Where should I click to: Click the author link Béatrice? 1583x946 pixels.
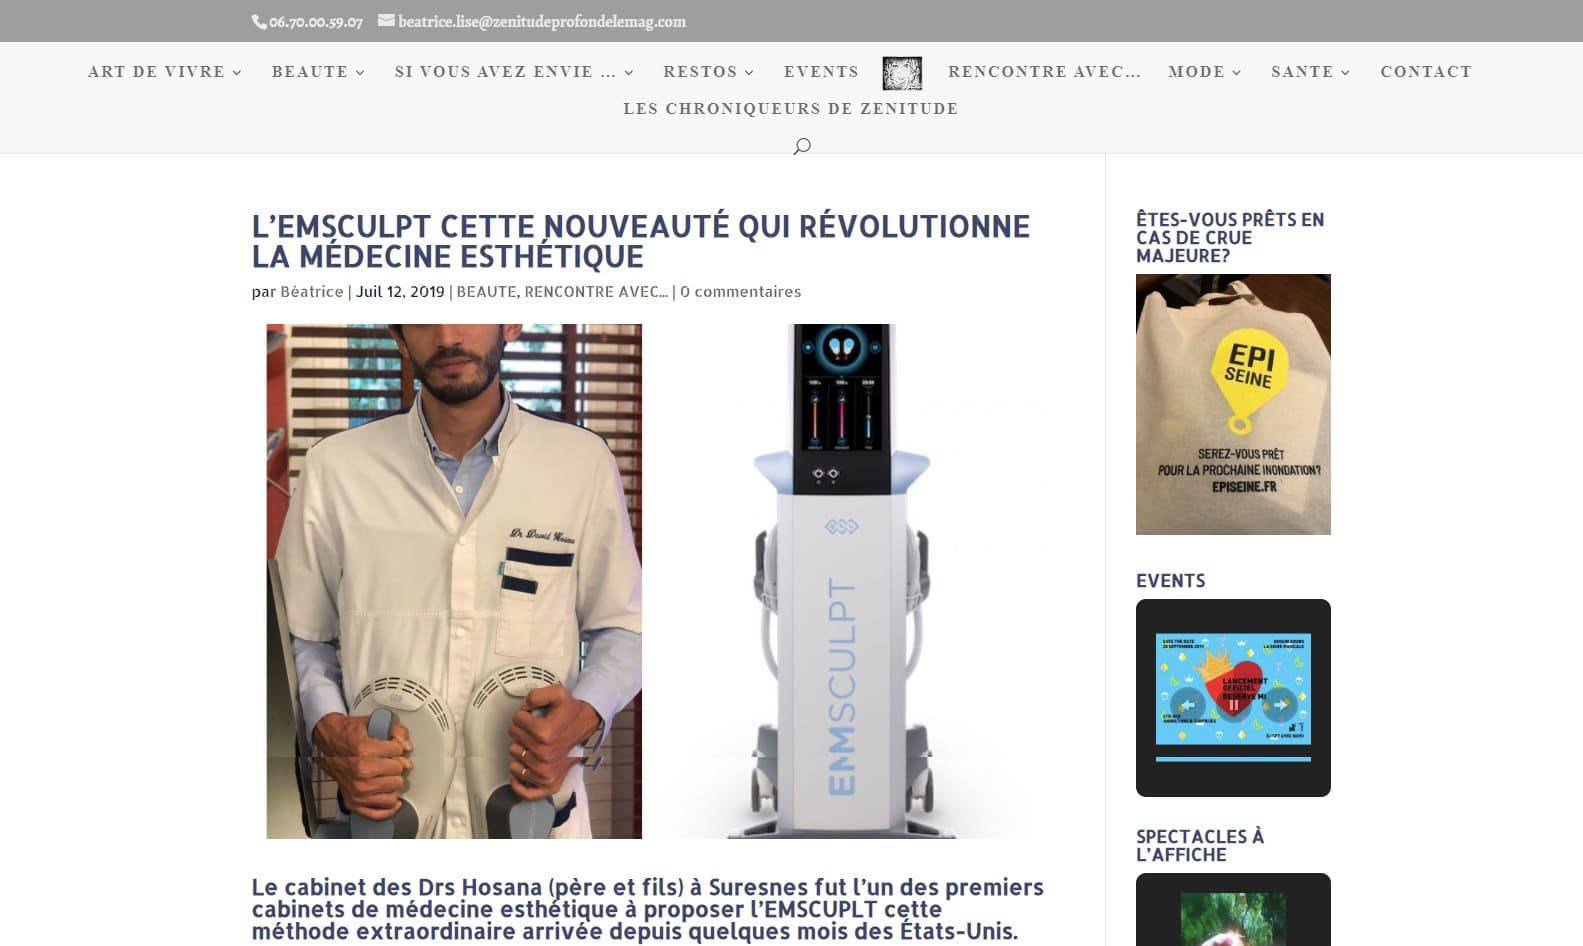311,292
